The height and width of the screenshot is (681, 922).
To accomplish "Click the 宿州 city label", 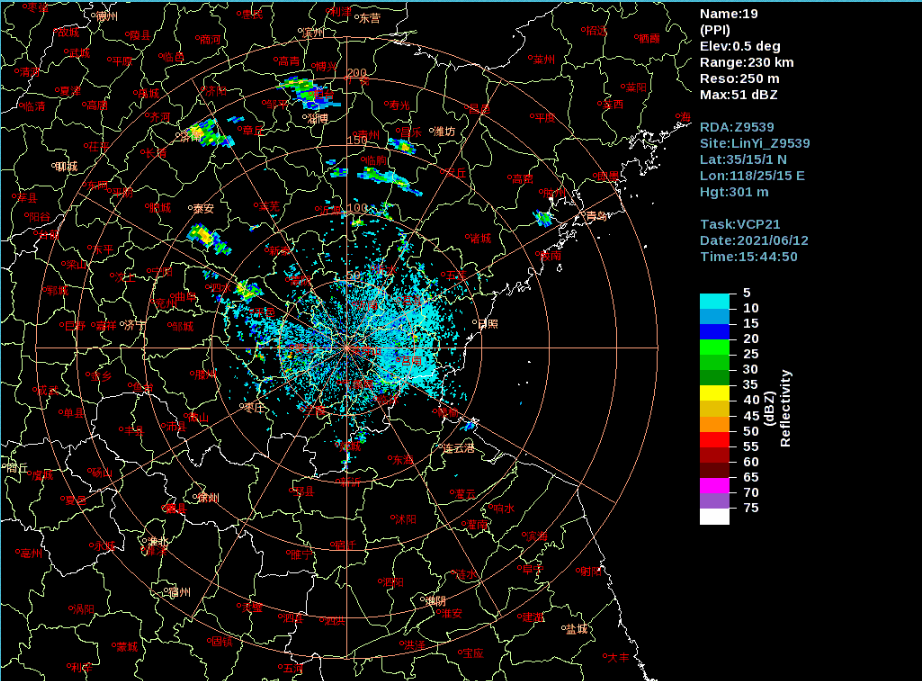I will point(179,592).
